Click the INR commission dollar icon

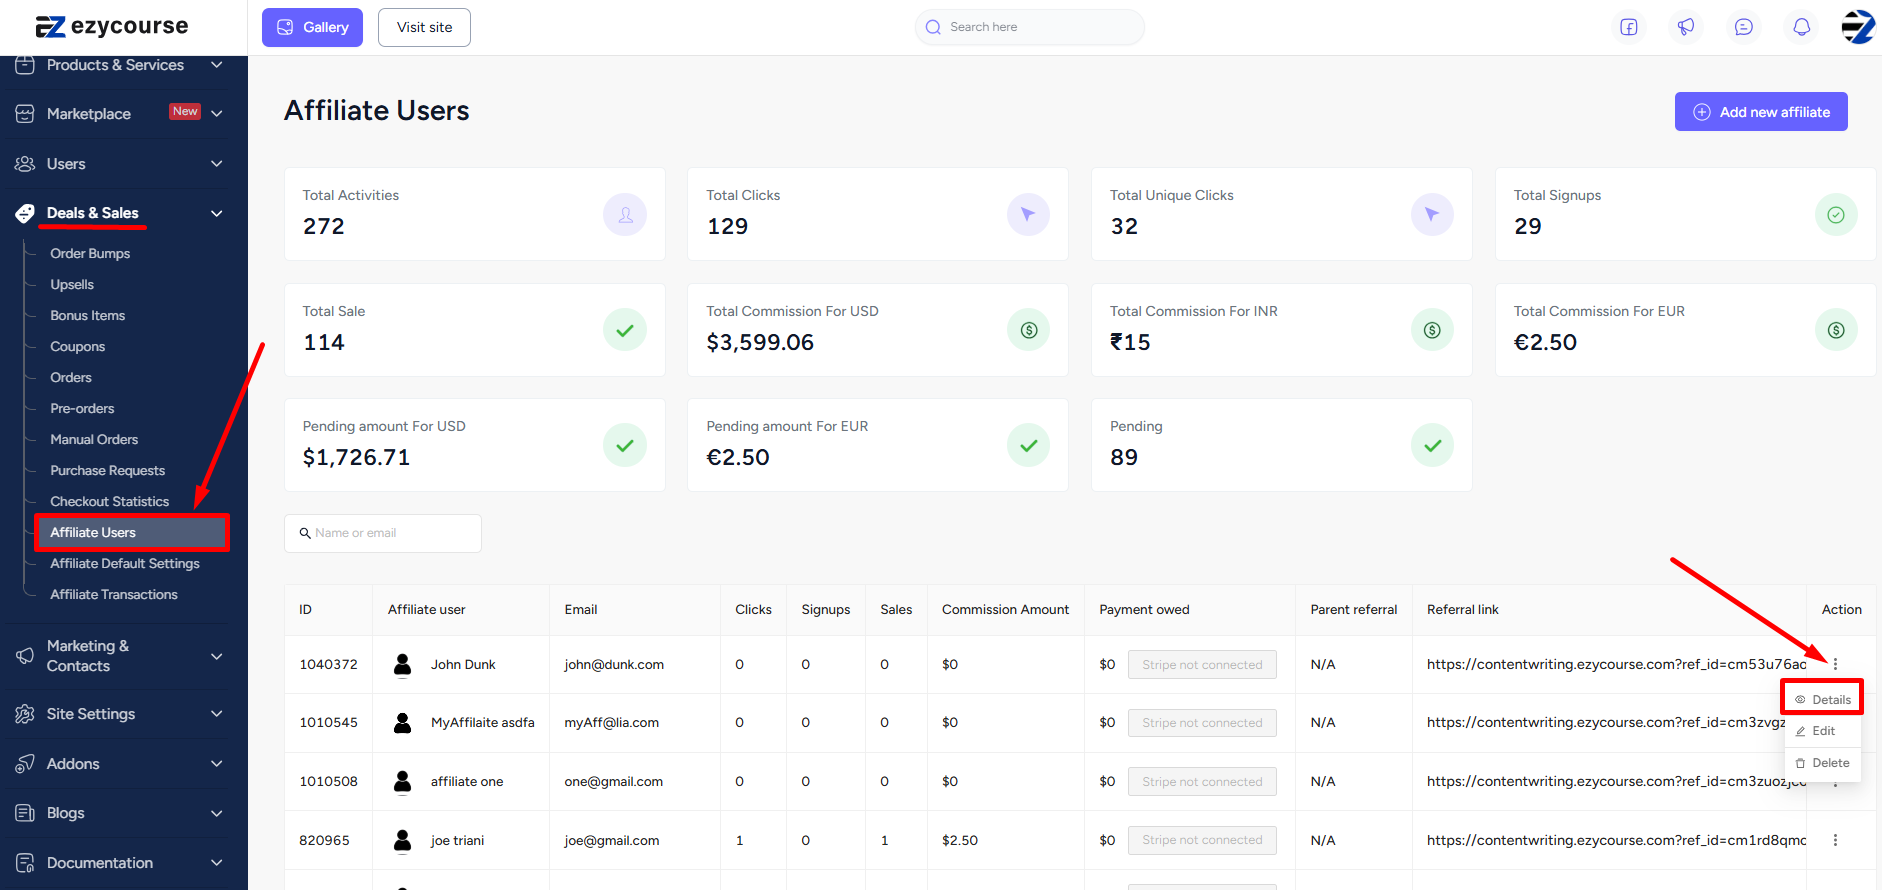1432,330
